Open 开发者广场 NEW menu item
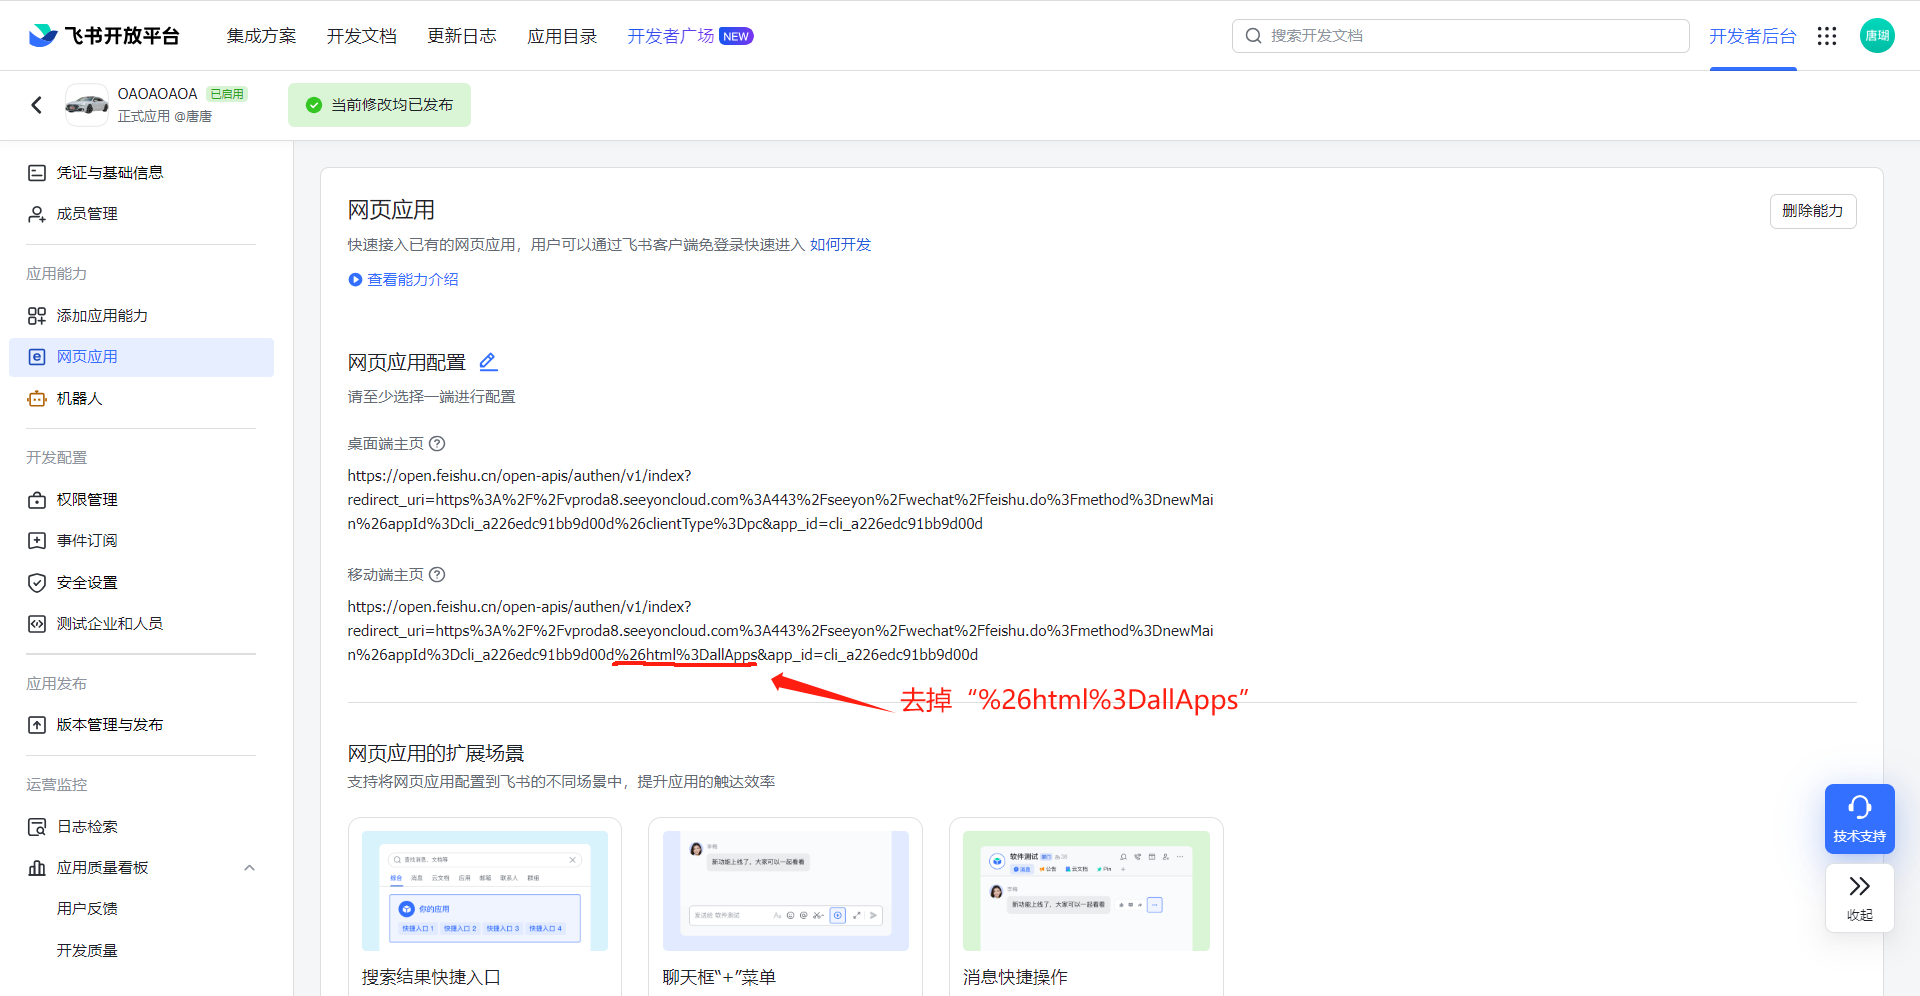This screenshot has width=1920, height=996. [x=690, y=36]
